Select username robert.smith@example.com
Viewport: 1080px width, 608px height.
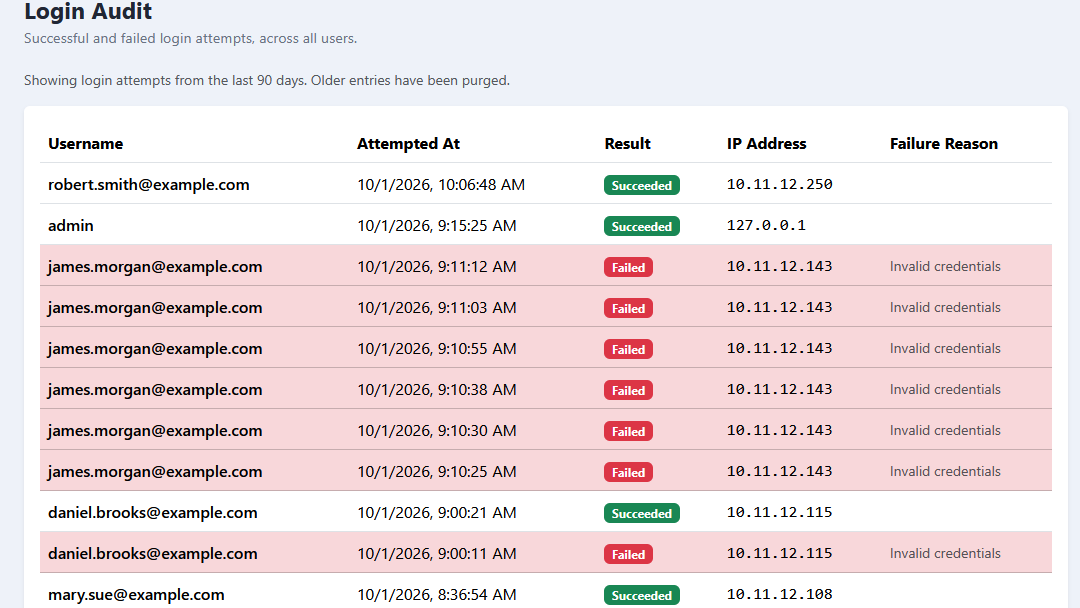149,185
